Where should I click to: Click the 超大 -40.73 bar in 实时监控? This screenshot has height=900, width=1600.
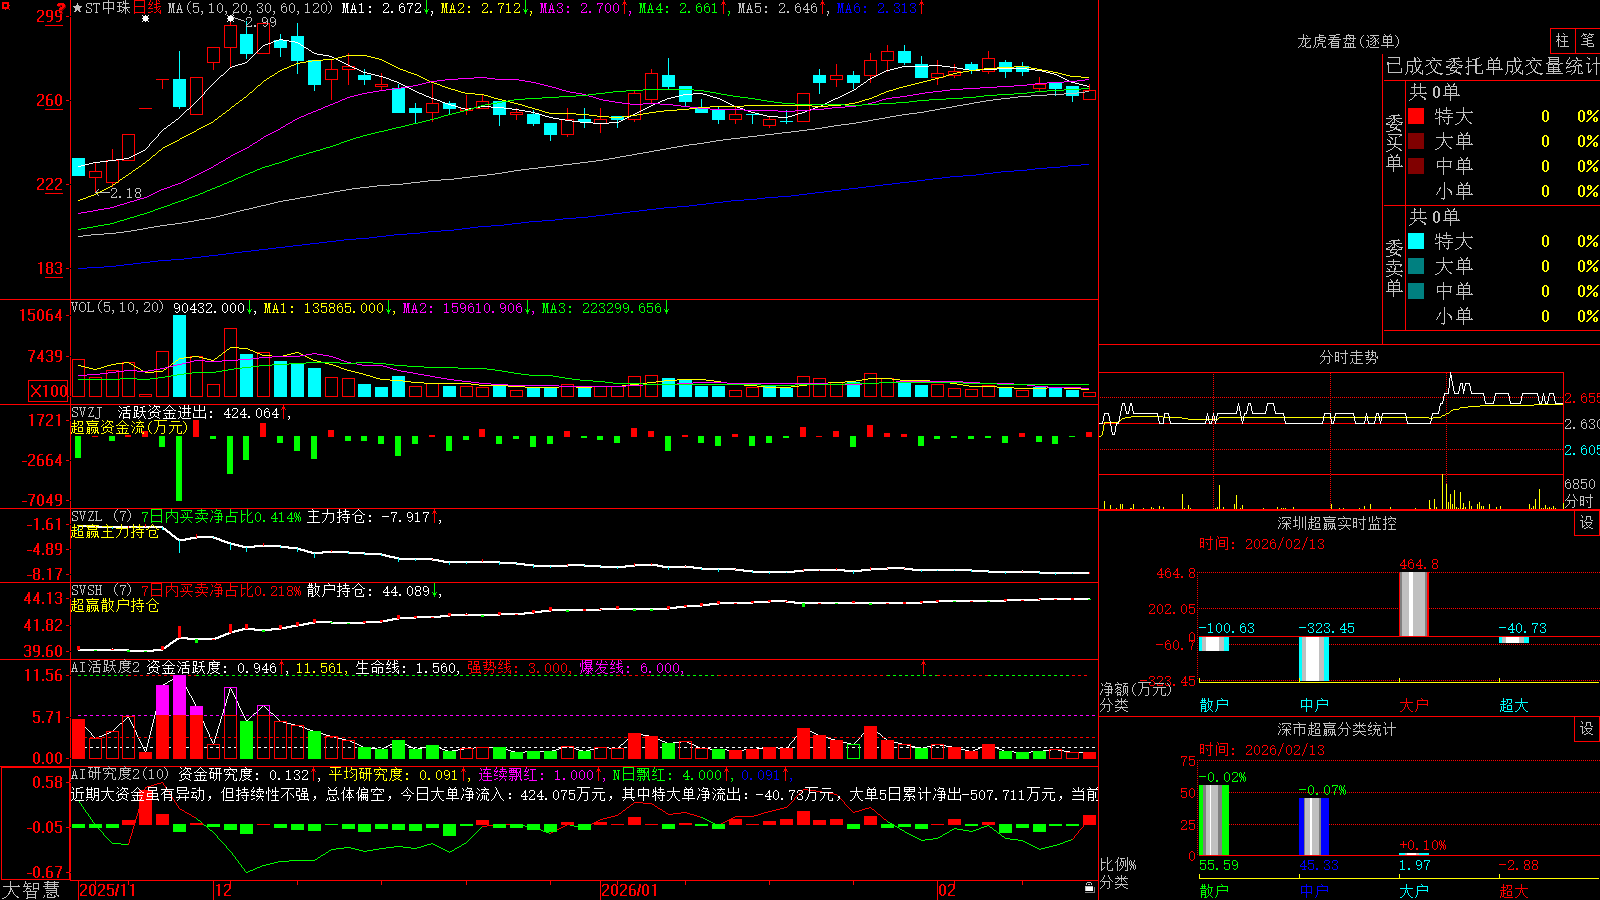[x=1514, y=640]
